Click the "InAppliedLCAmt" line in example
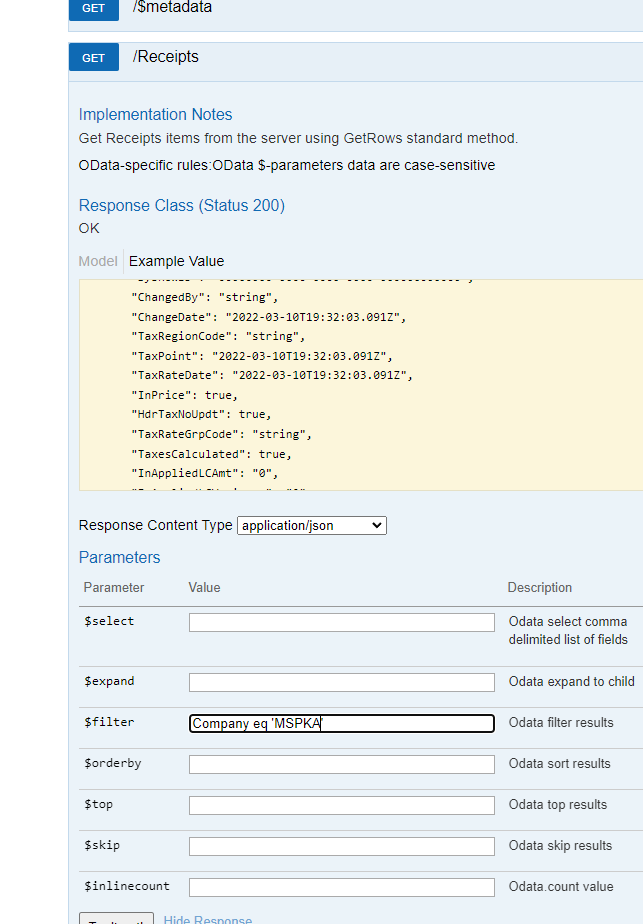The height and width of the screenshot is (924, 643). point(205,473)
